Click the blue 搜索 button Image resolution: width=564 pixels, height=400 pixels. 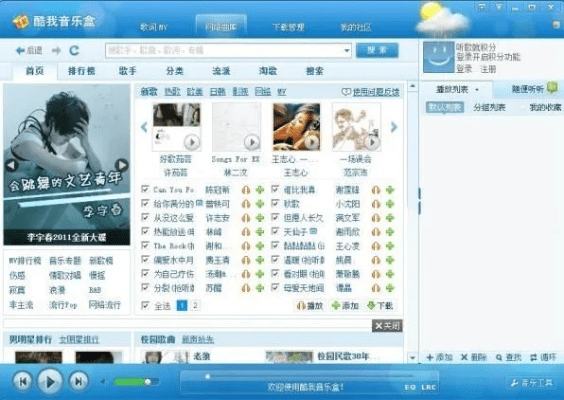point(377,50)
